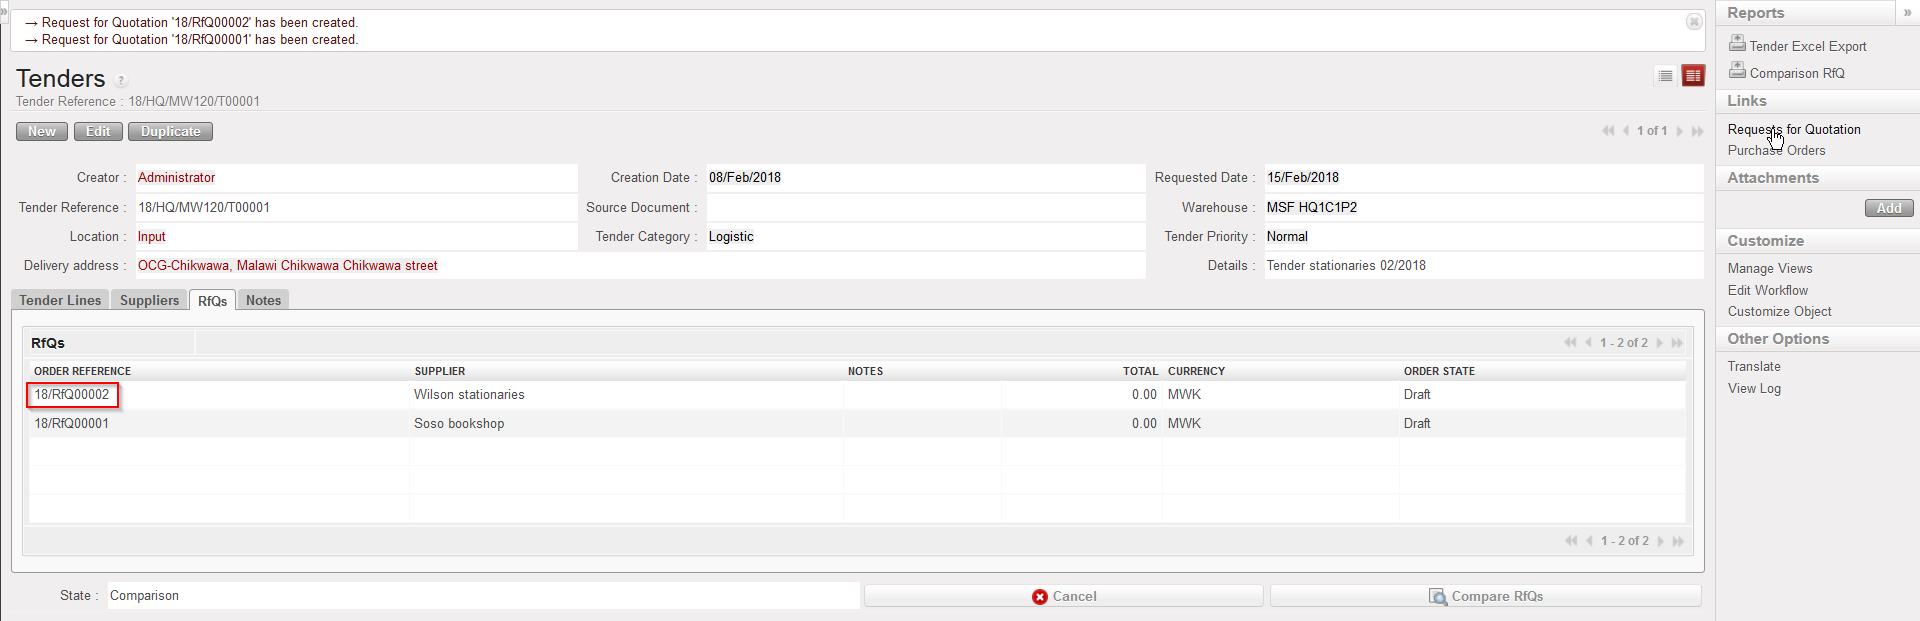Click the help icon beside Tenders title

(x=121, y=81)
